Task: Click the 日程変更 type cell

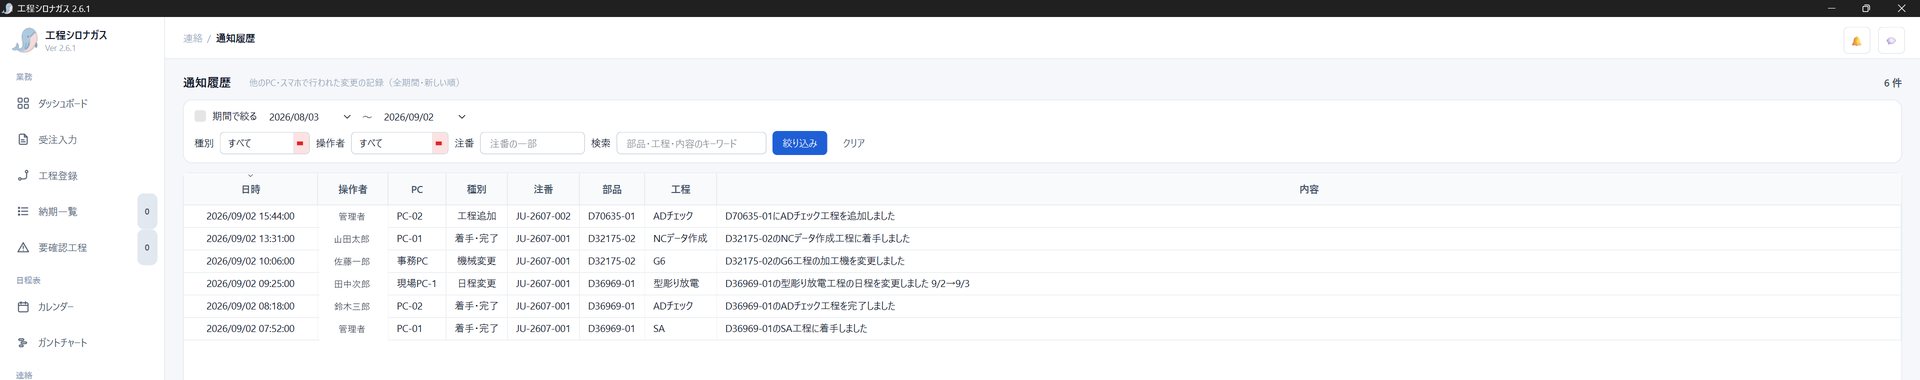Action: (476, 284)
